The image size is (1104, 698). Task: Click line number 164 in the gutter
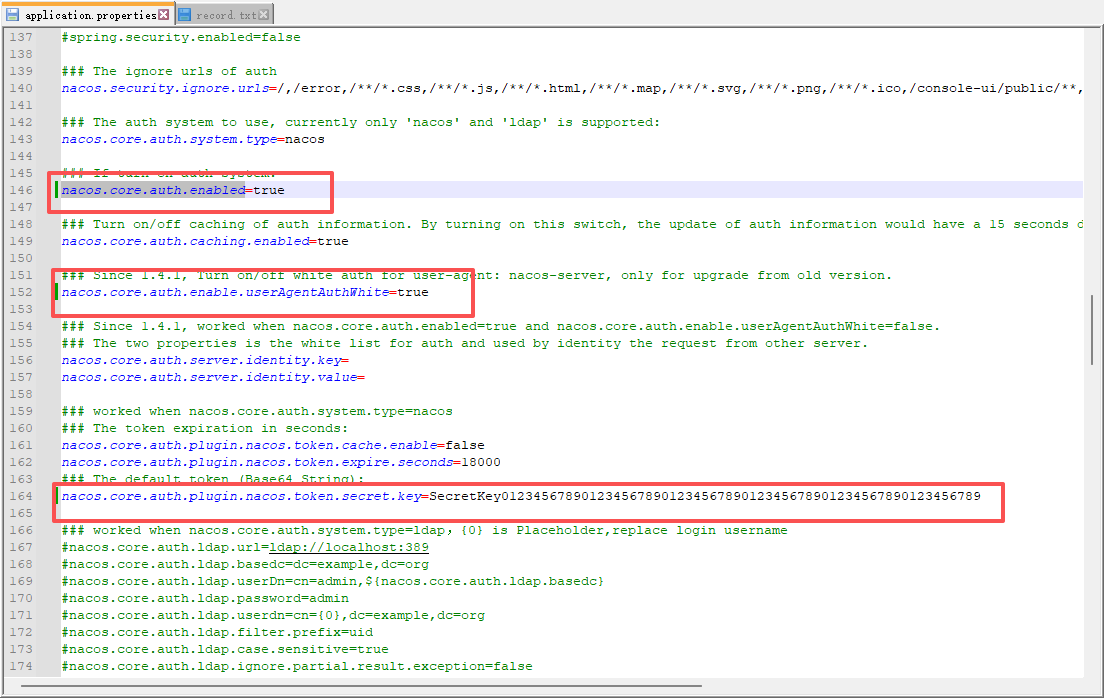pyautogui.click(x=21, y=497)
